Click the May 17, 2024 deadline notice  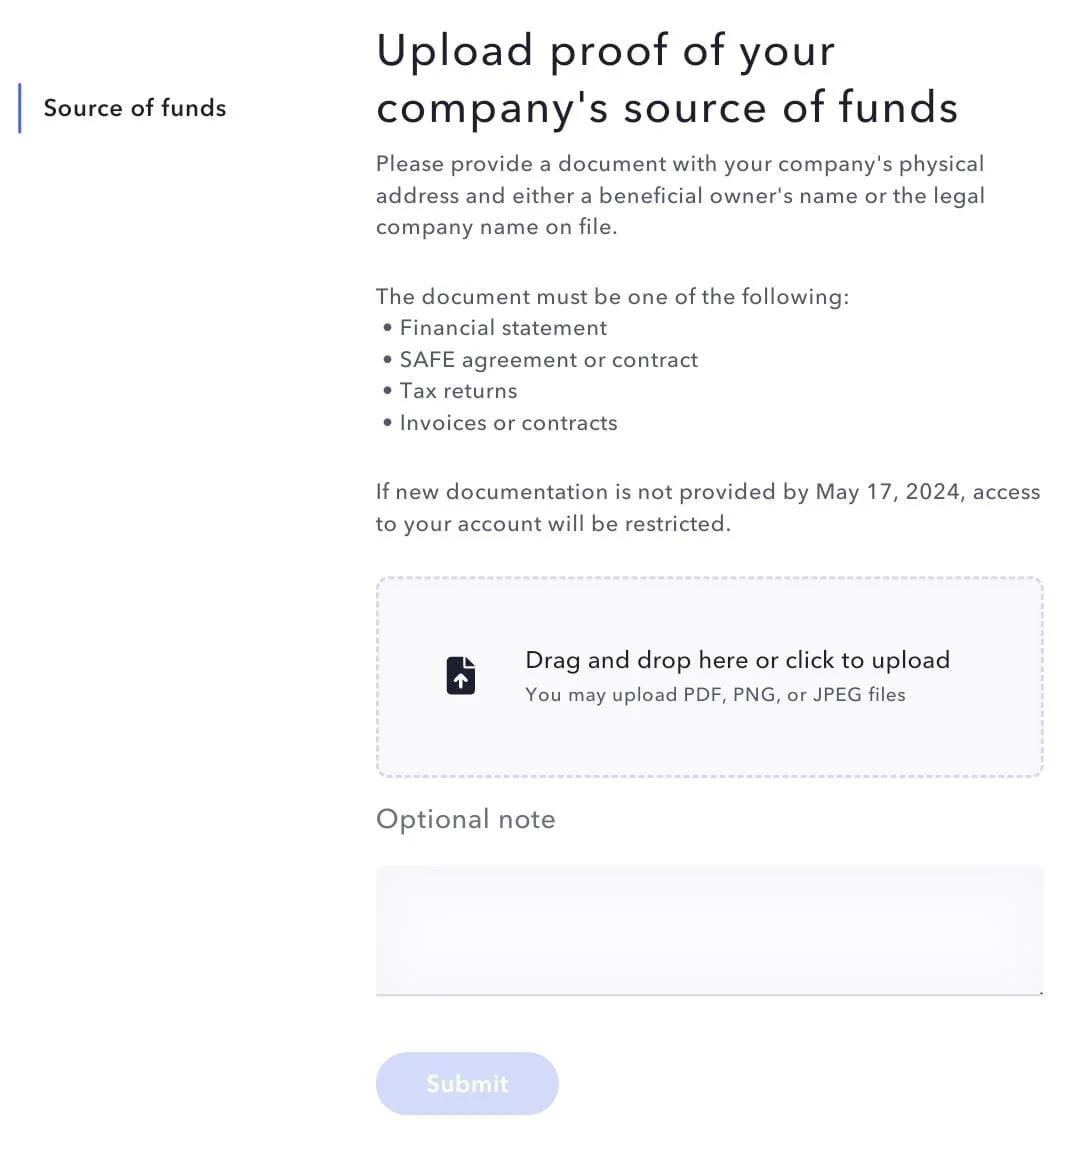click(708, 508)
